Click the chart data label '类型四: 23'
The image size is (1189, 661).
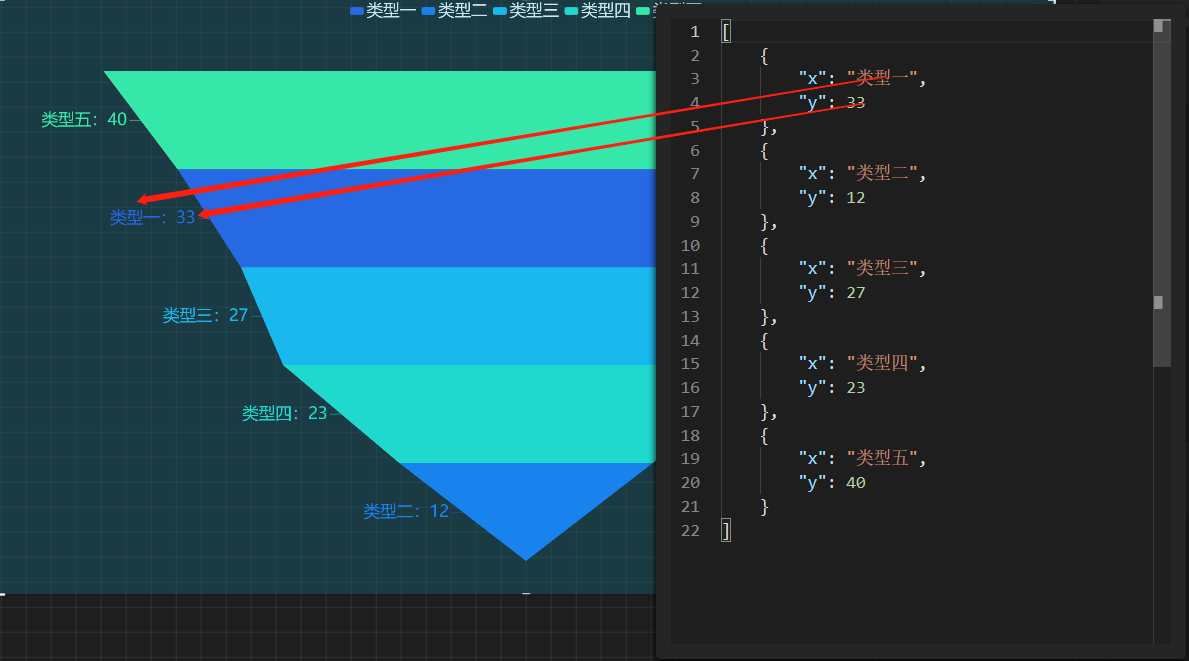(284, 413)
